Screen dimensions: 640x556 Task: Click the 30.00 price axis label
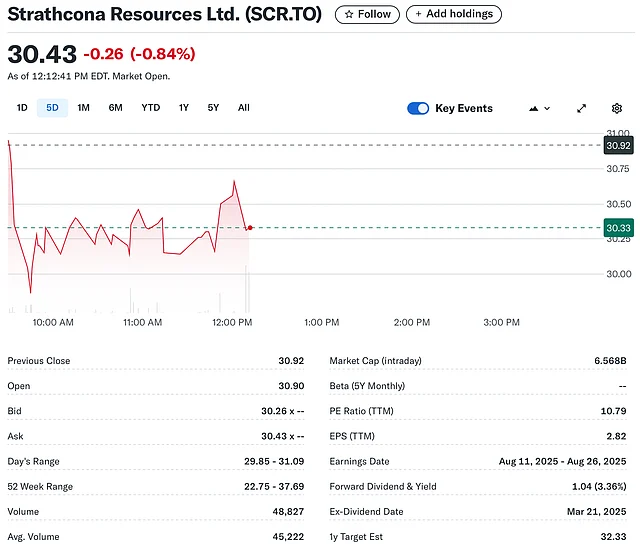click(x=619, y=274)
